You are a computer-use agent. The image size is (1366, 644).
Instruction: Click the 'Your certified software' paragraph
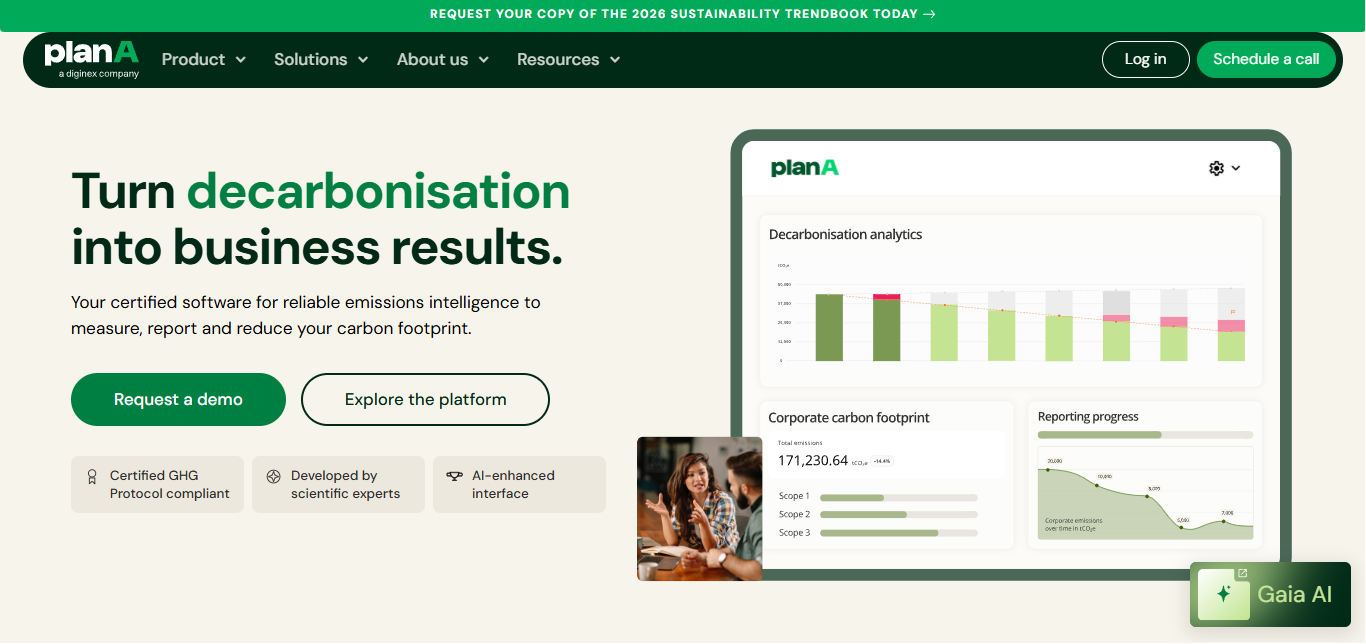coord(306,315)
